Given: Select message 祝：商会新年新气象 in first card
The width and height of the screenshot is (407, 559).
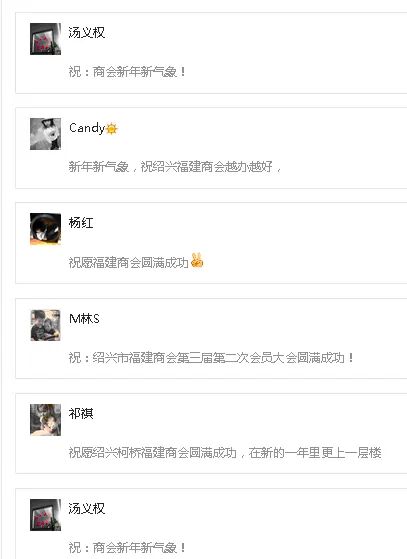Looking at the screenshot, I should coord(127,72).
